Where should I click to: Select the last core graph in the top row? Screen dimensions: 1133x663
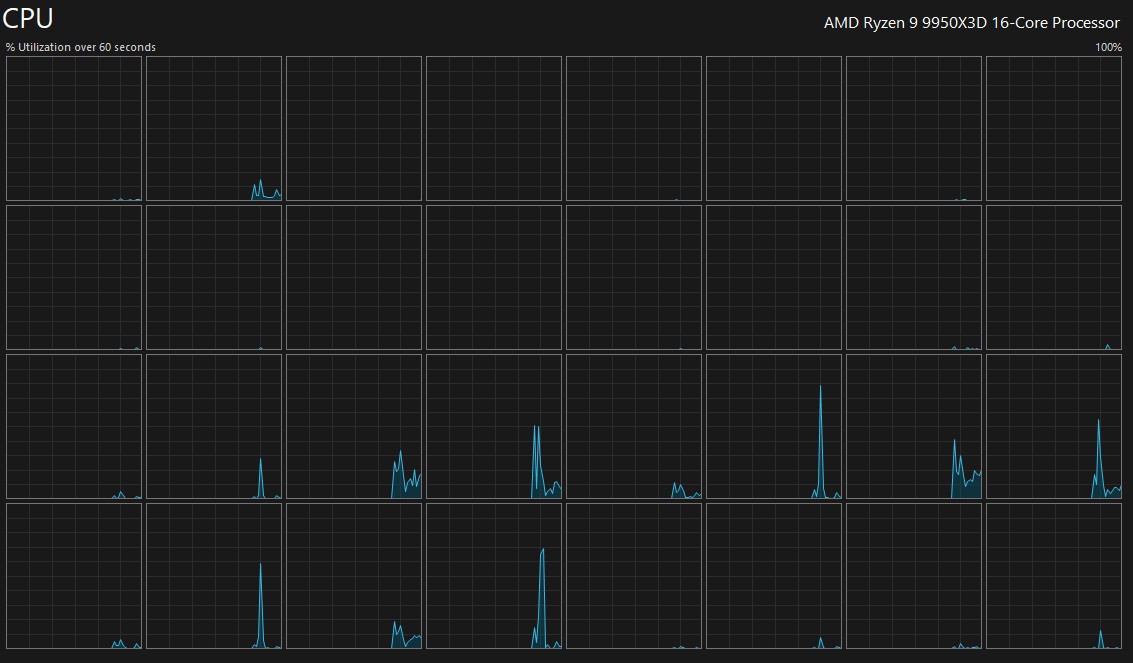1054,129
